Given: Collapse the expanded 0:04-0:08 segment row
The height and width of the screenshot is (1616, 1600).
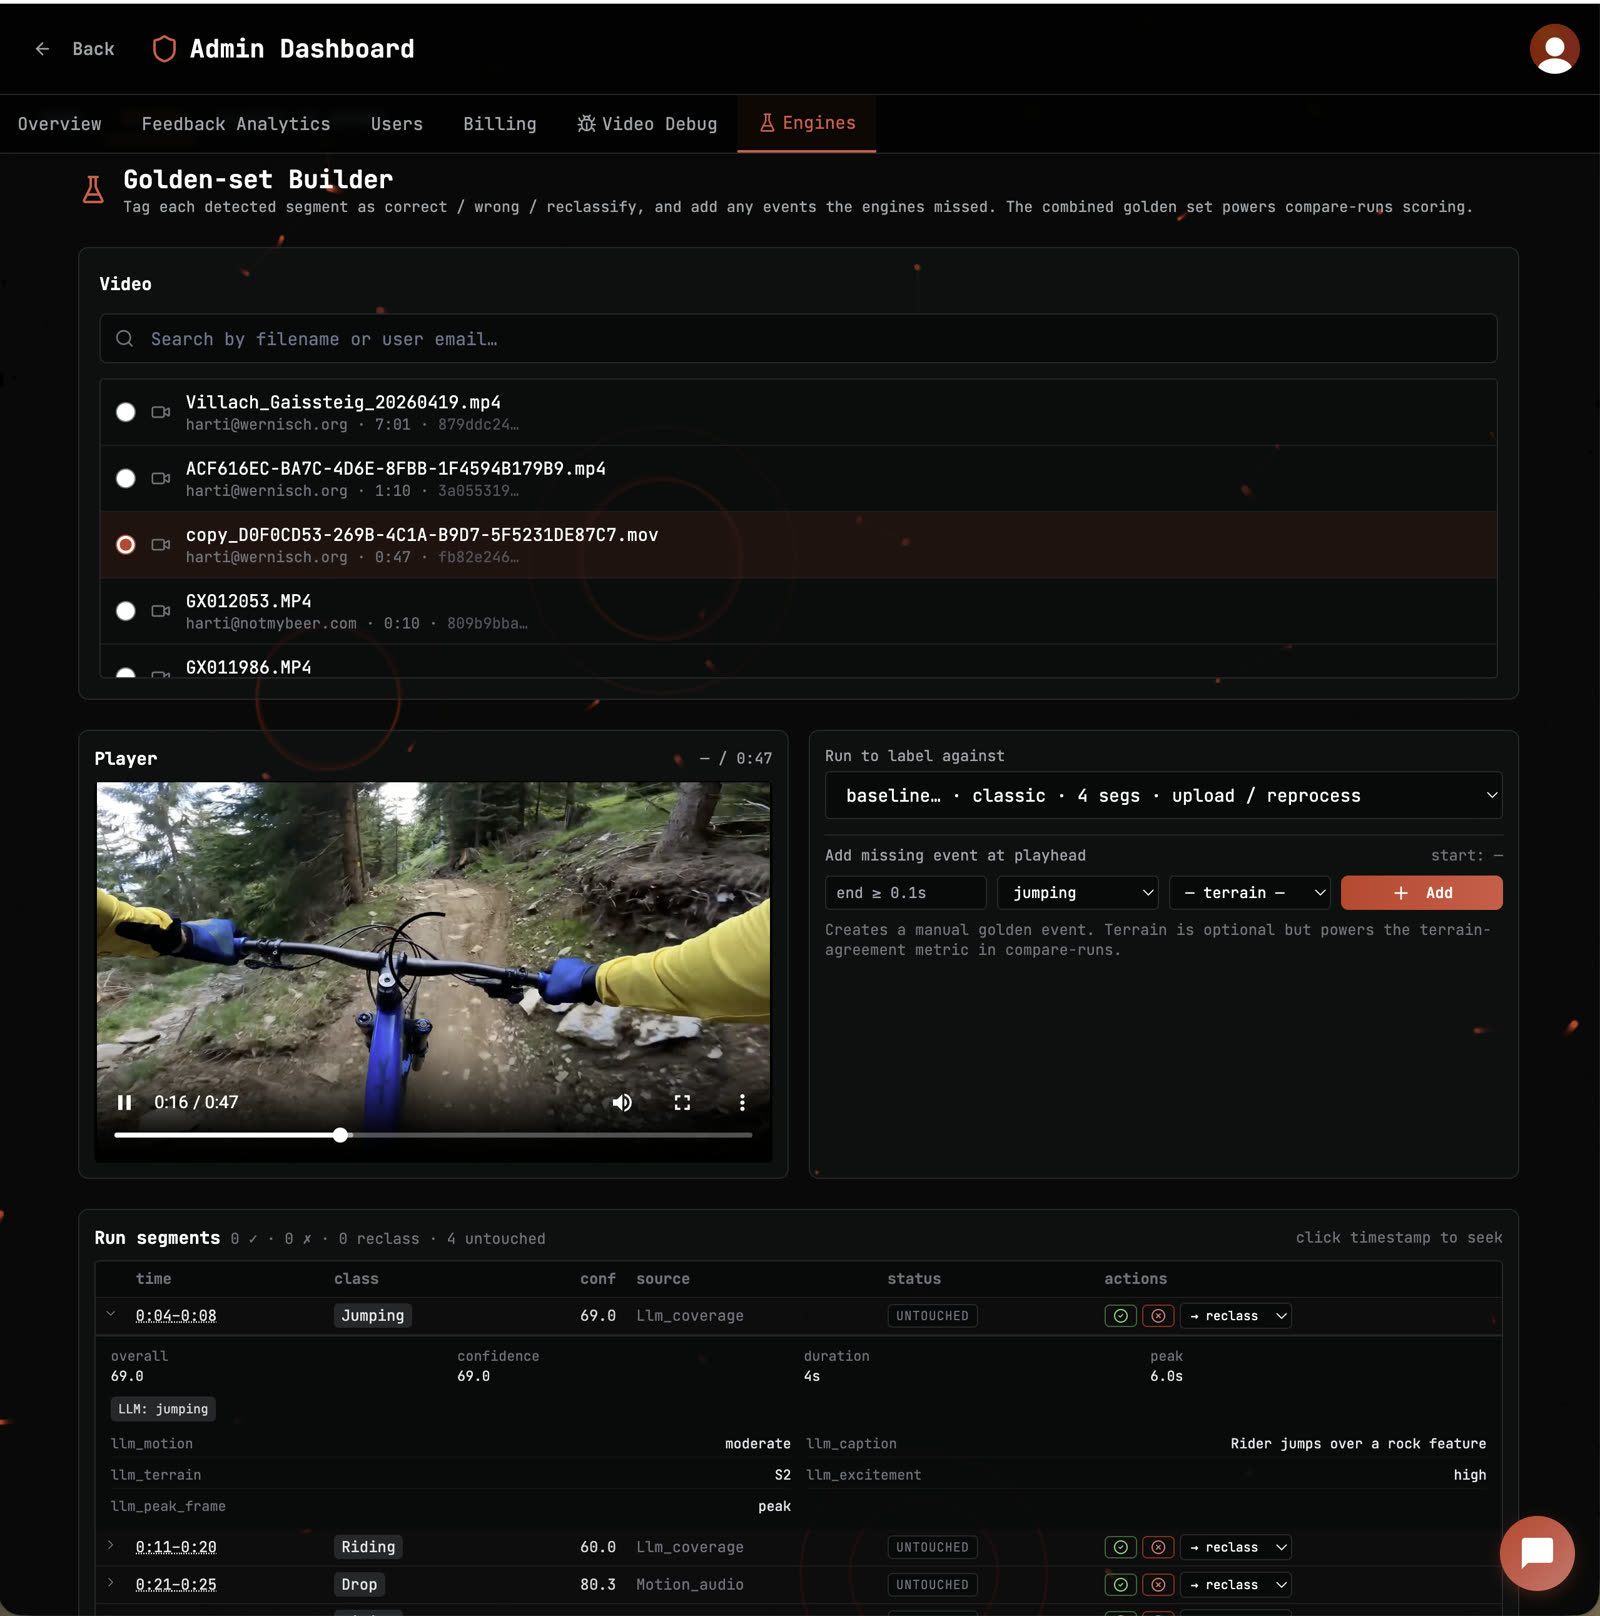Looking at the screenshot, I should [x=111, y=1315].
